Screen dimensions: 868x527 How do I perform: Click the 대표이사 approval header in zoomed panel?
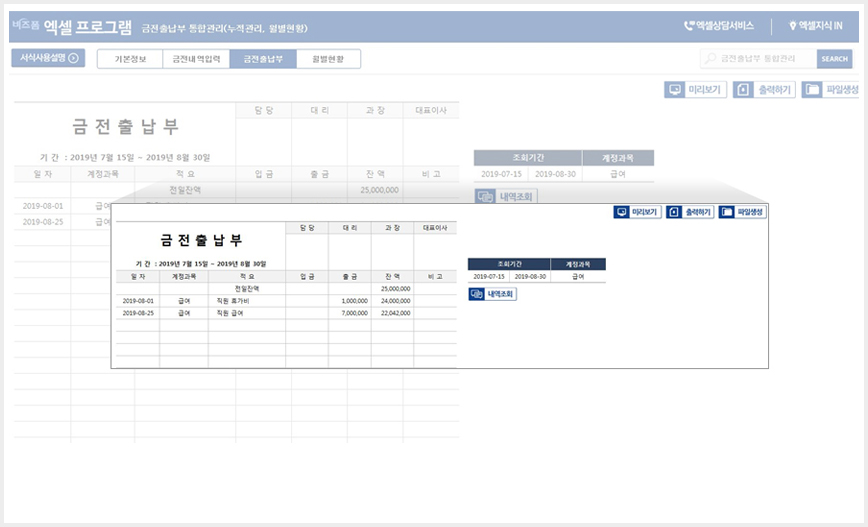(x=435, y=228)
